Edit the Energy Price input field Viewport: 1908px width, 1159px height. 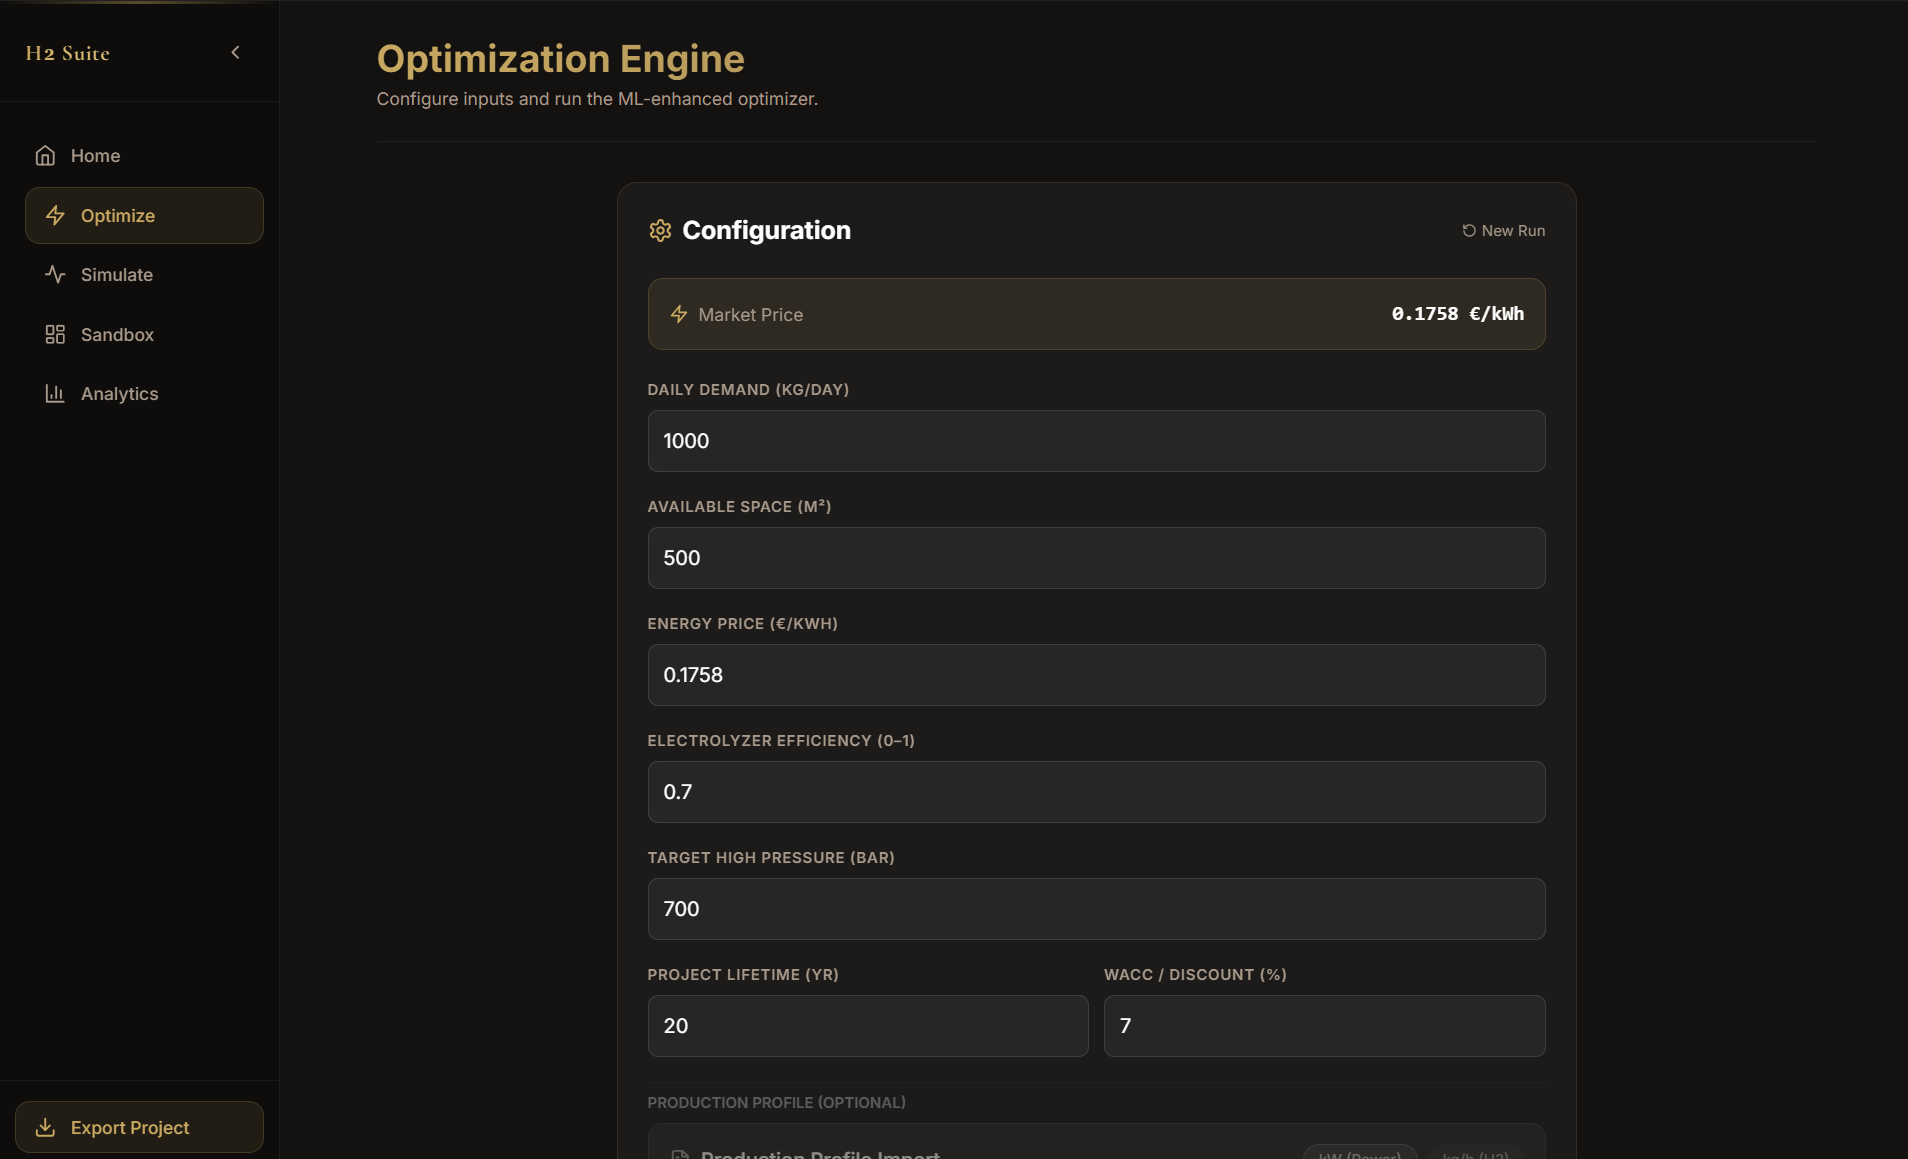1096,675
